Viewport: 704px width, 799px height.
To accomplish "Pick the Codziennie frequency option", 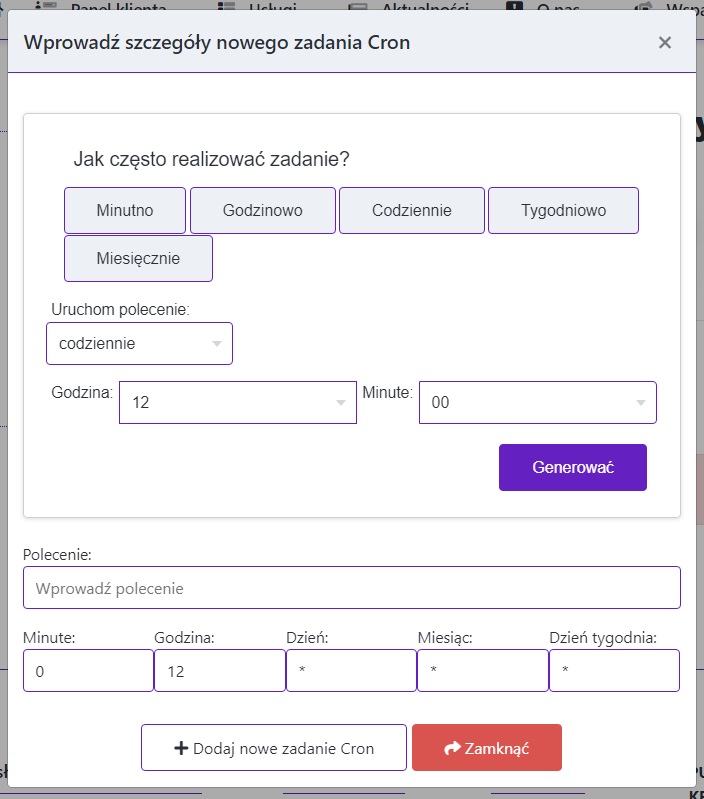I will 412,211.
